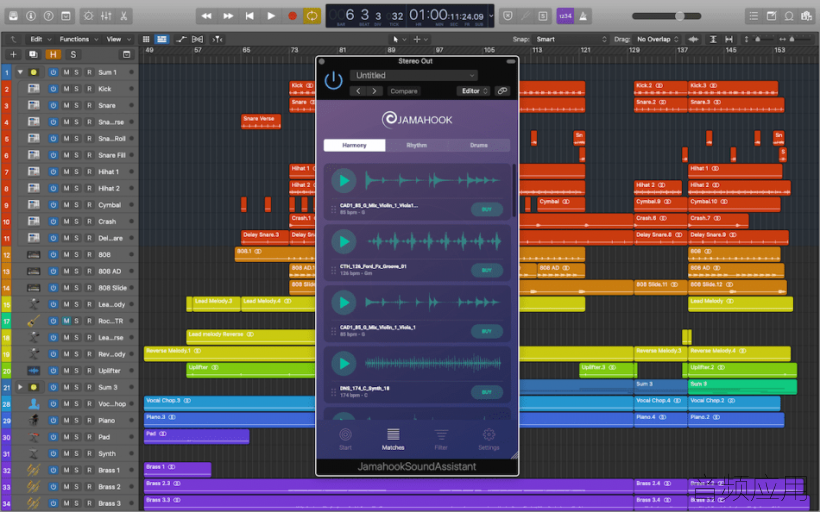Screen dimensions: 820x512
Task: Go to previous plugin preset arrow
Action: coord(358,91)
